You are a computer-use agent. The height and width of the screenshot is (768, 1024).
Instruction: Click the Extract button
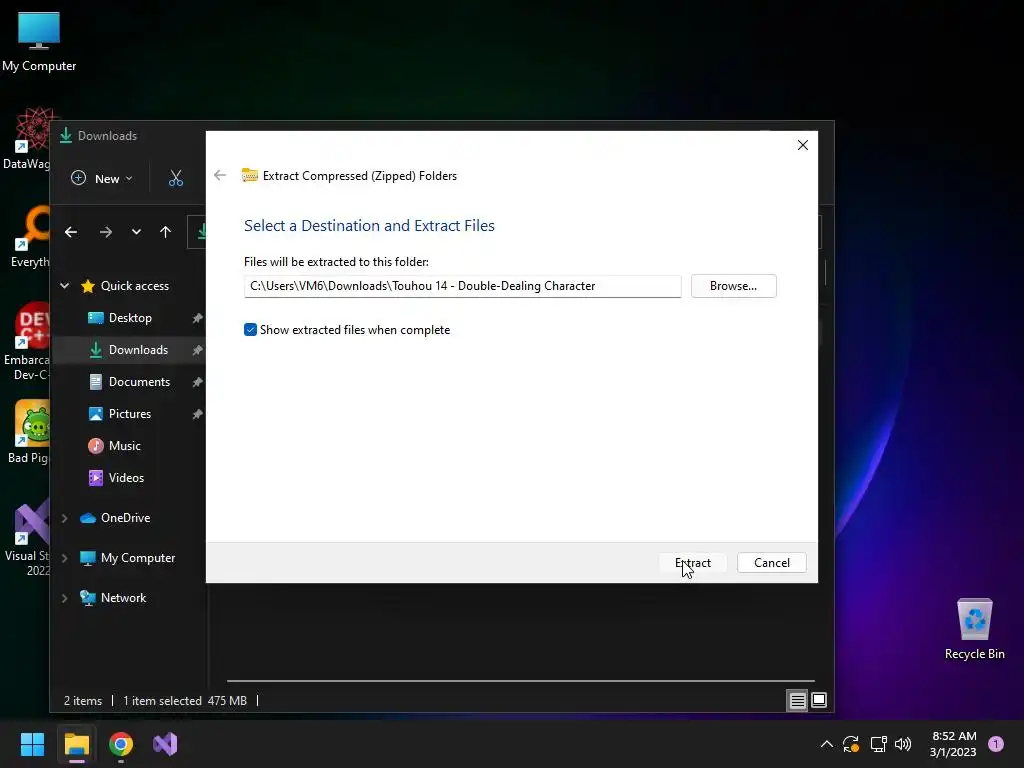pyautogui.click(x=692, y=563)
